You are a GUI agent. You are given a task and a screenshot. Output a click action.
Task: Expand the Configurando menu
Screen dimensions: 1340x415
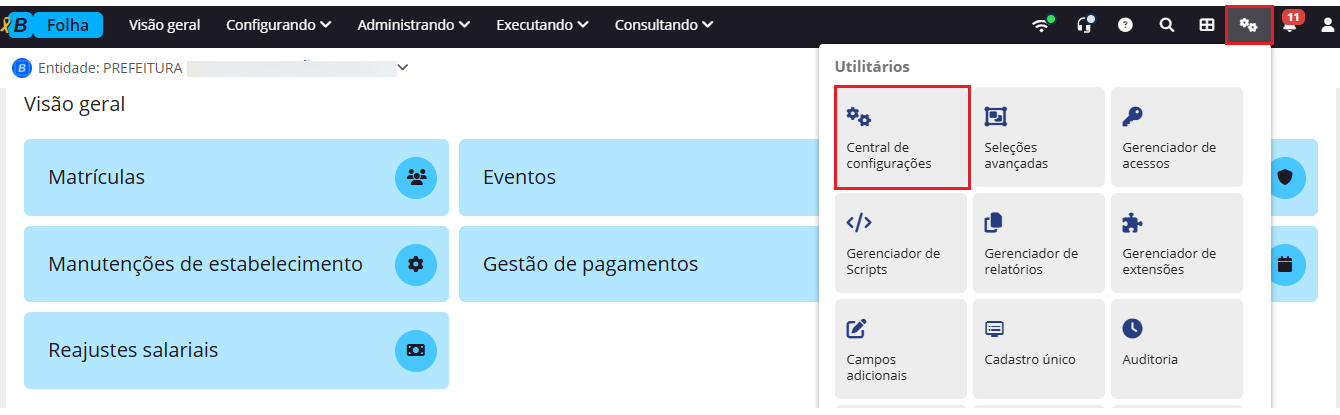click(278, 25)
